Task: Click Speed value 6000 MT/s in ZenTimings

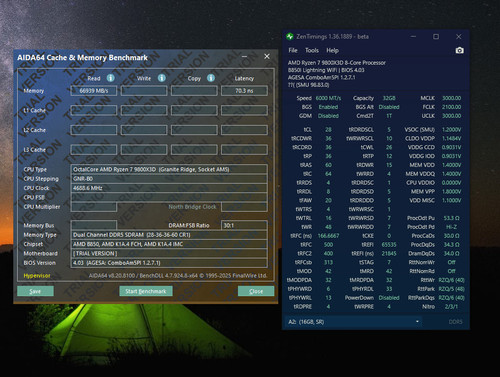Action: tap(328, 98)
